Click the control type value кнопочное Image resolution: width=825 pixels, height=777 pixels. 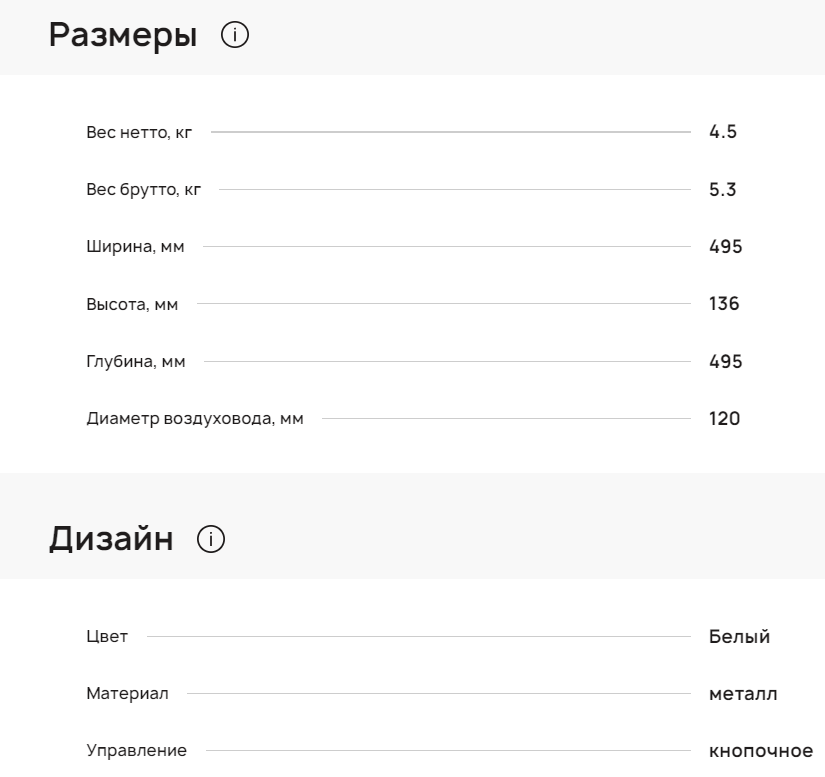(760, 751)
